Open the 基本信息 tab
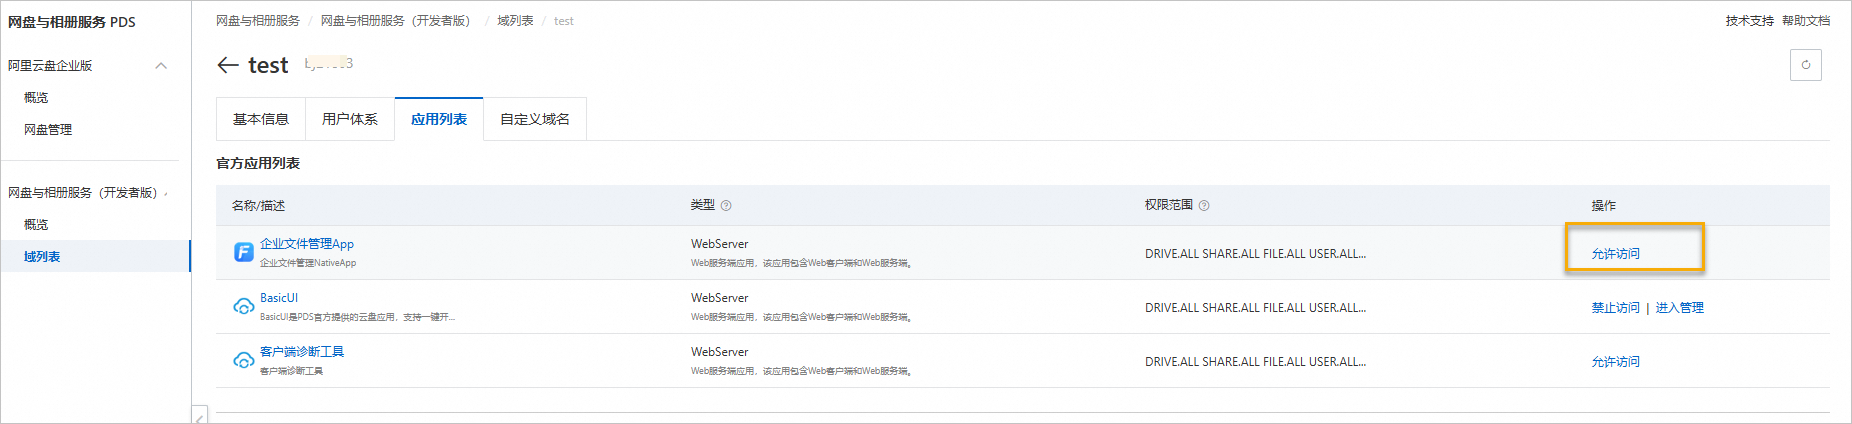Image resolution: width=1852 pixels, height=424 pixels. tap(261, 119)
